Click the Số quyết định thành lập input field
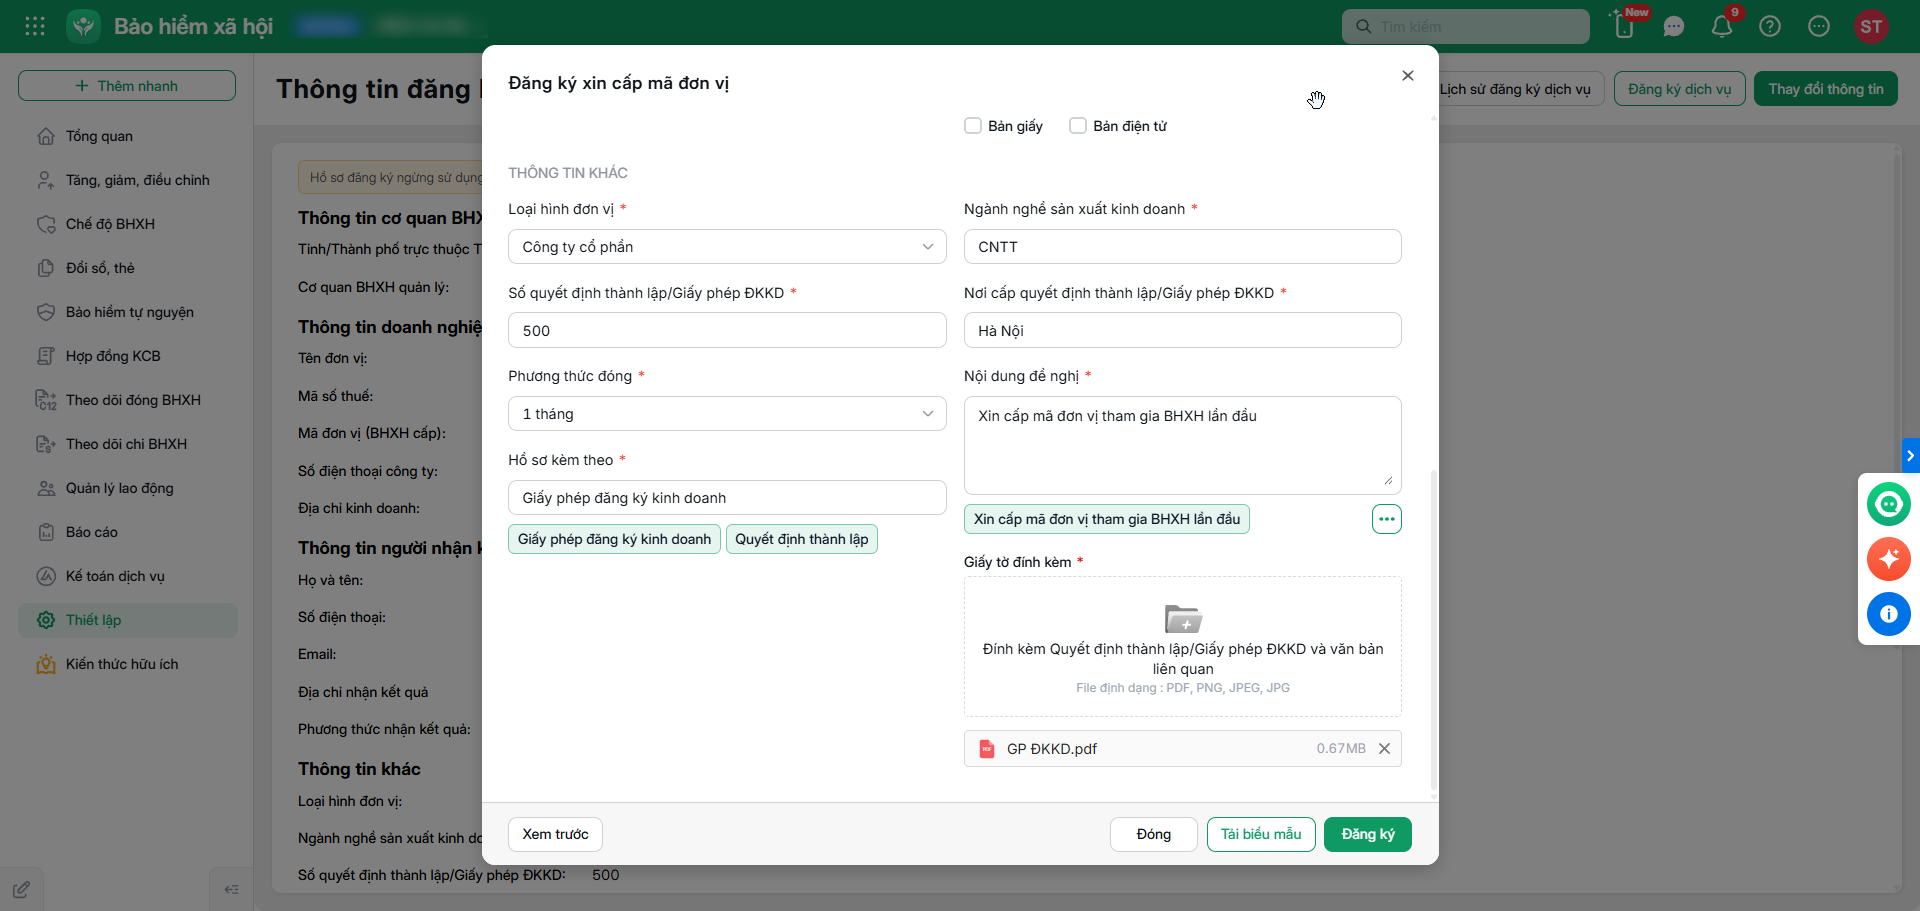Screen dimensions: 1920x911 pyautogui.click(x=727, y=330)
